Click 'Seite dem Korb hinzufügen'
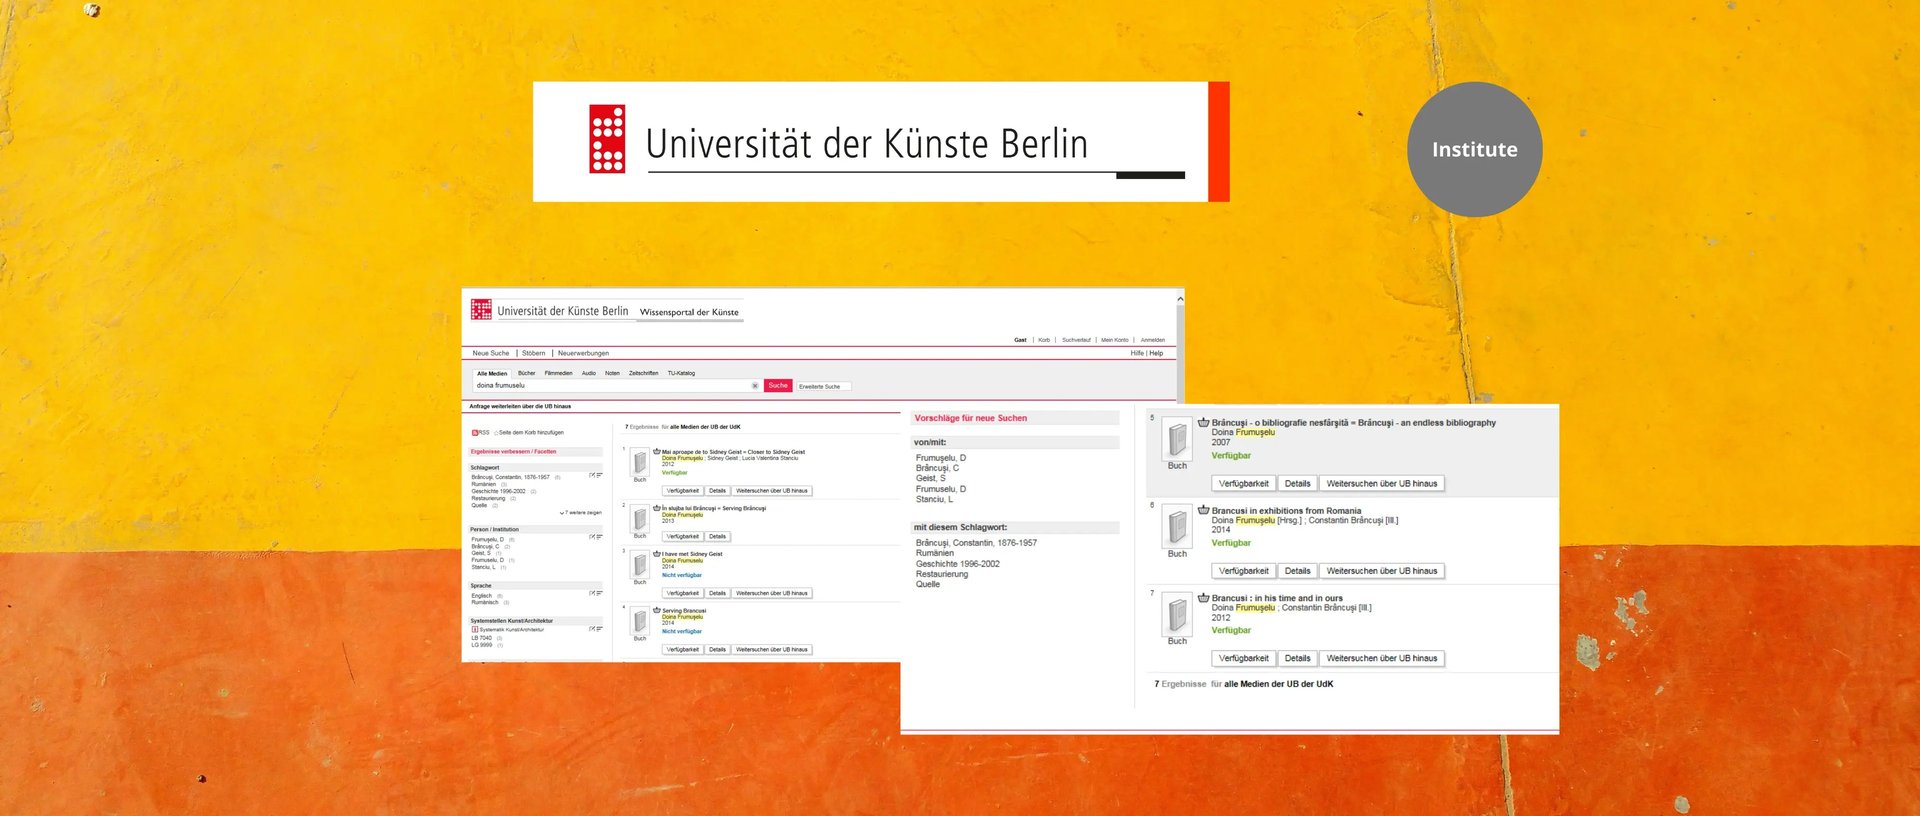Screen dimensions: 1920x816 531,433
